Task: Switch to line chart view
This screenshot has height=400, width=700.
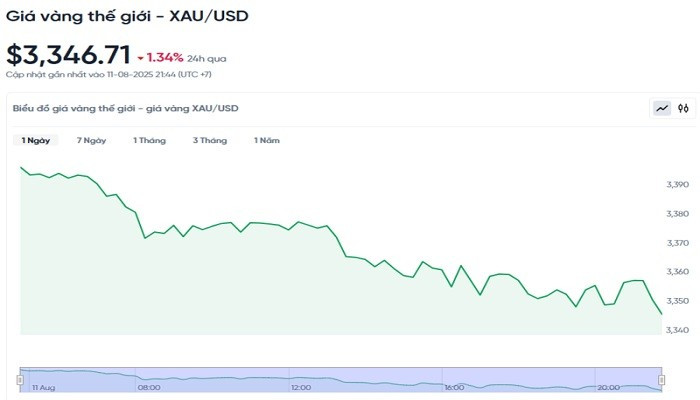Action: pyautogui.click(x=662, y=109)
